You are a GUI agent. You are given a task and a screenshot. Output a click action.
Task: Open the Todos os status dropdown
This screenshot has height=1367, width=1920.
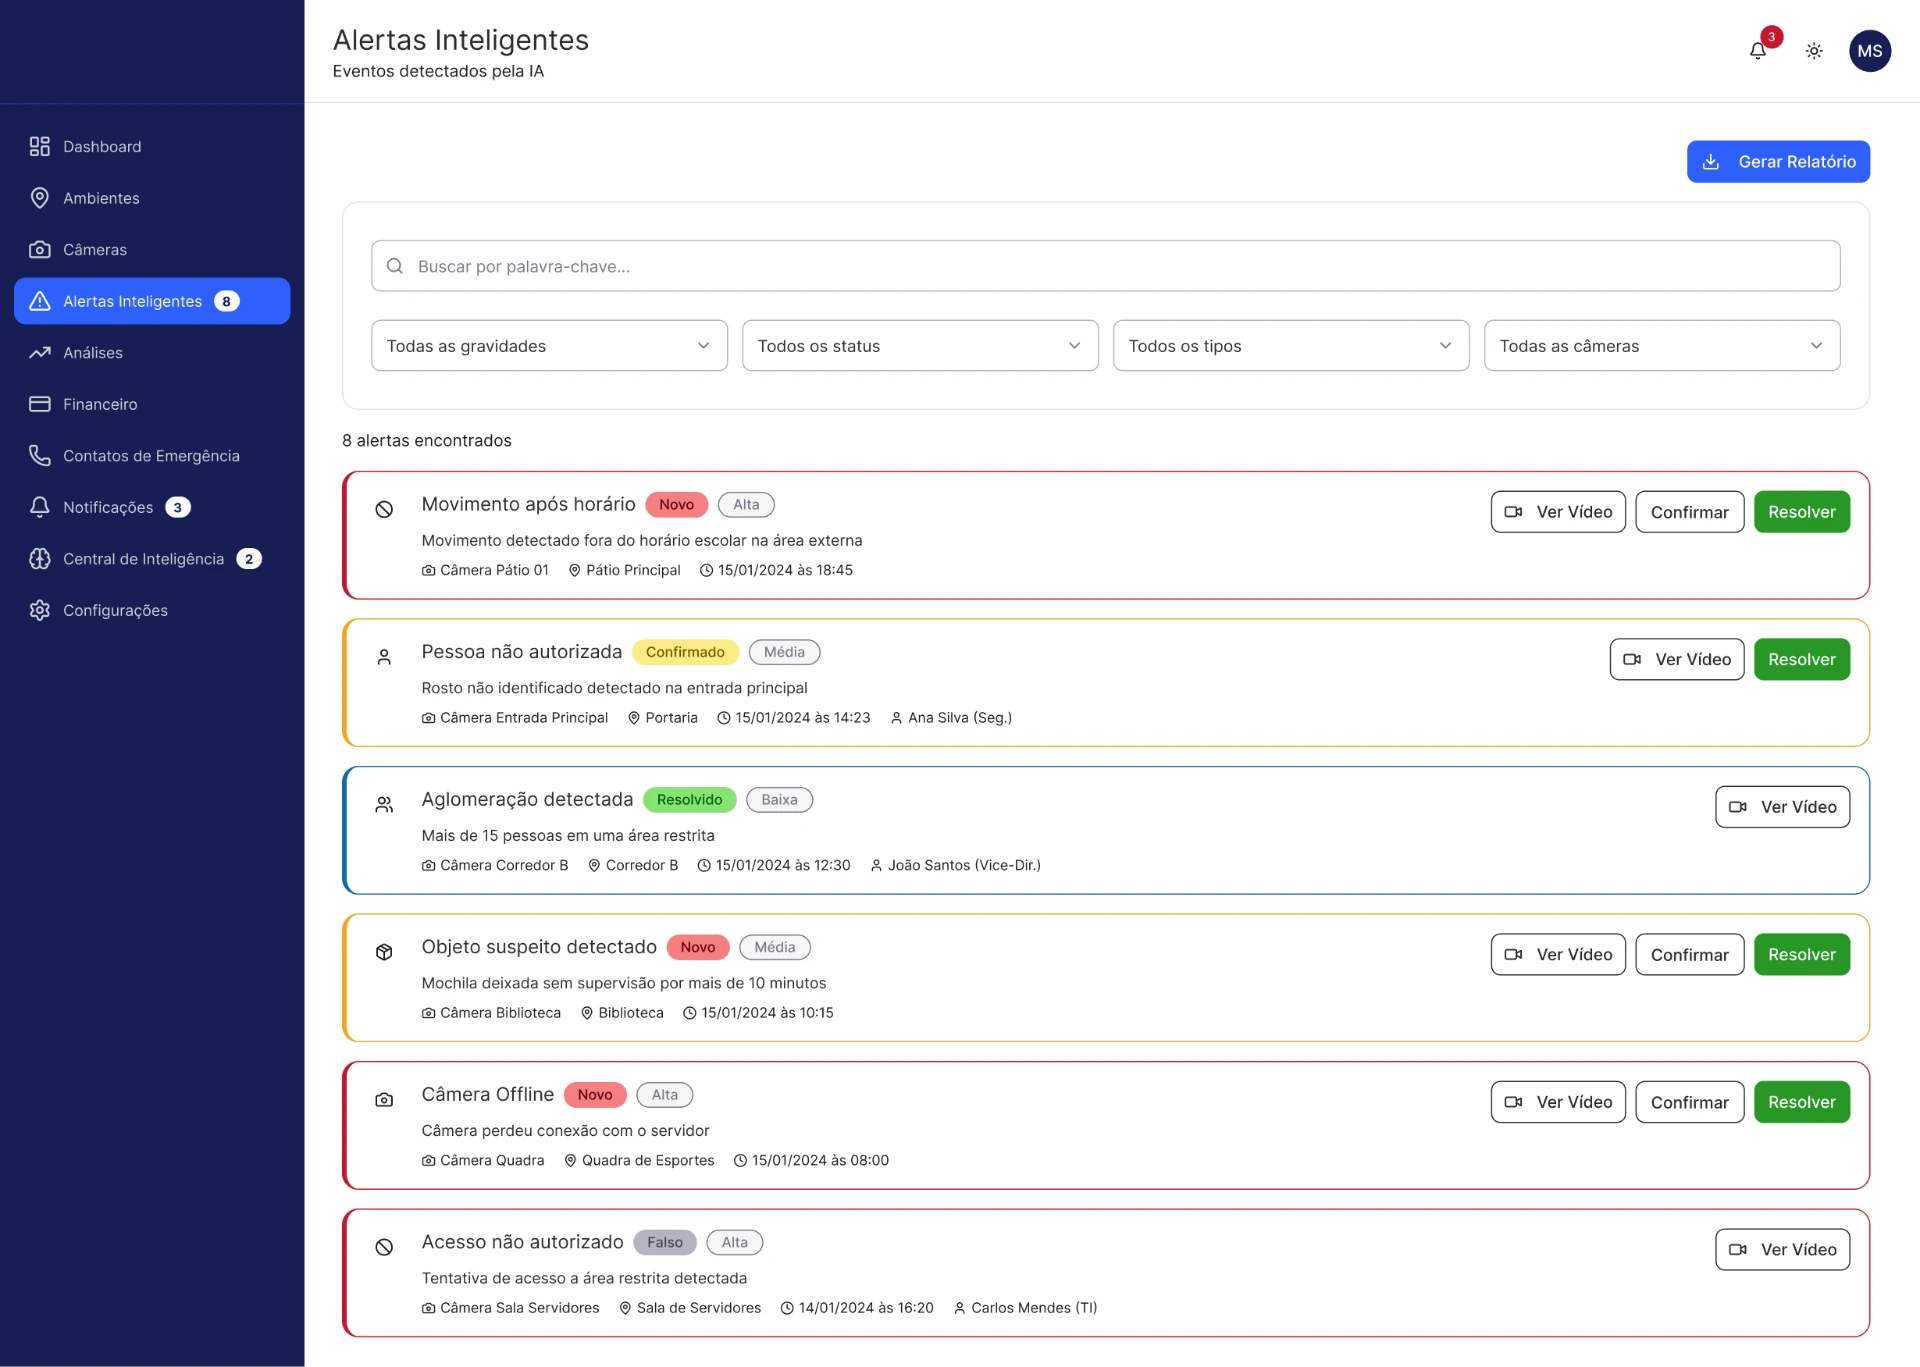[x=920, y=346]
